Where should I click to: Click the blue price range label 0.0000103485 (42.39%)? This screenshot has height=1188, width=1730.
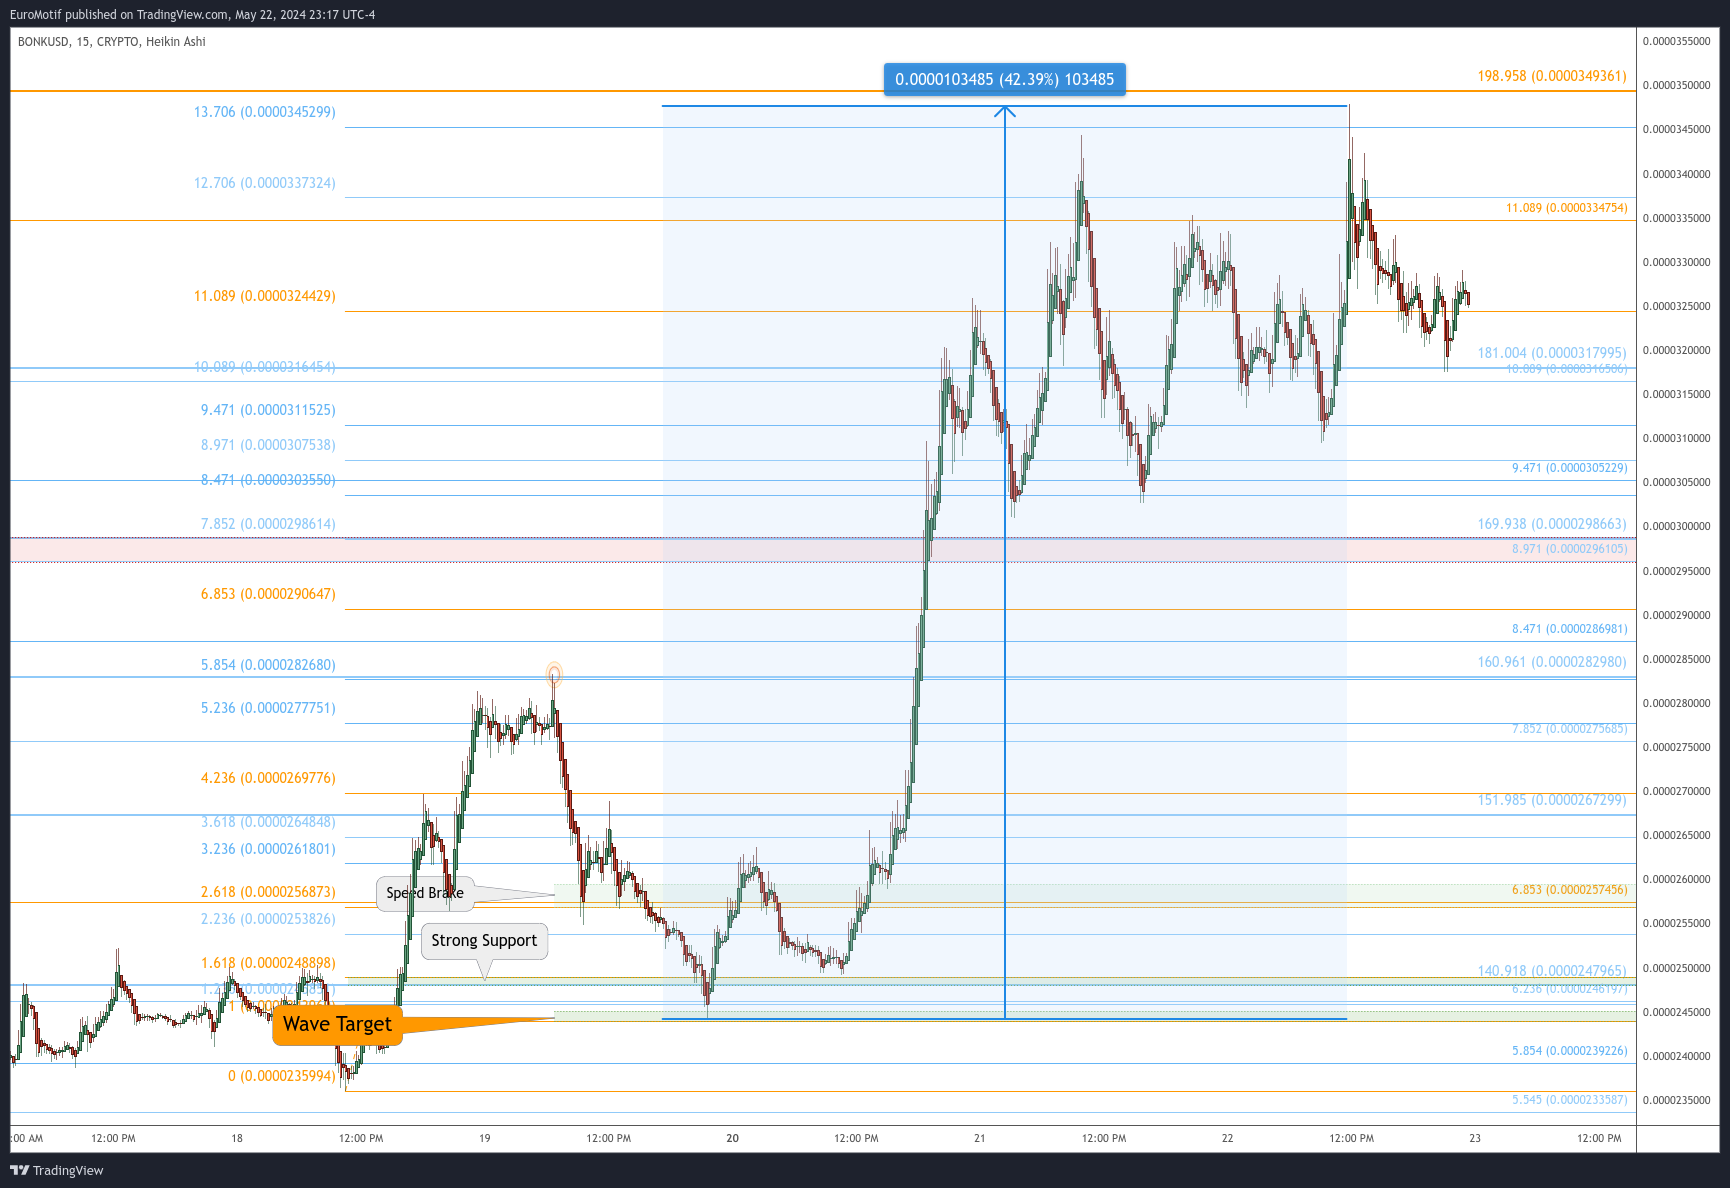(x=1004, y=79)
